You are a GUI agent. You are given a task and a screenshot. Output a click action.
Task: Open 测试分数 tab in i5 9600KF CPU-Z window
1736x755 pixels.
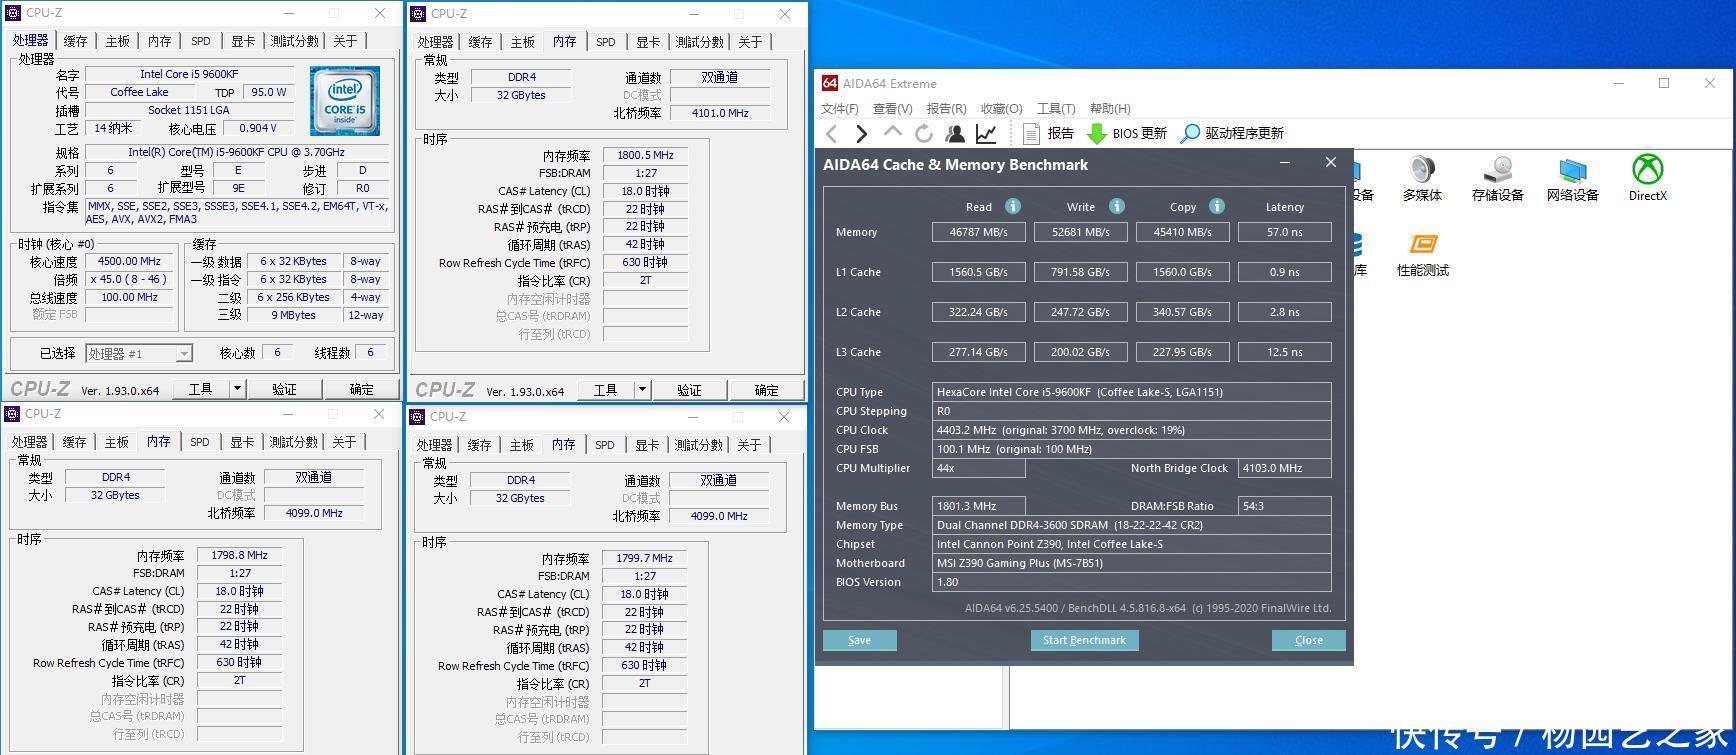[295, 41]
